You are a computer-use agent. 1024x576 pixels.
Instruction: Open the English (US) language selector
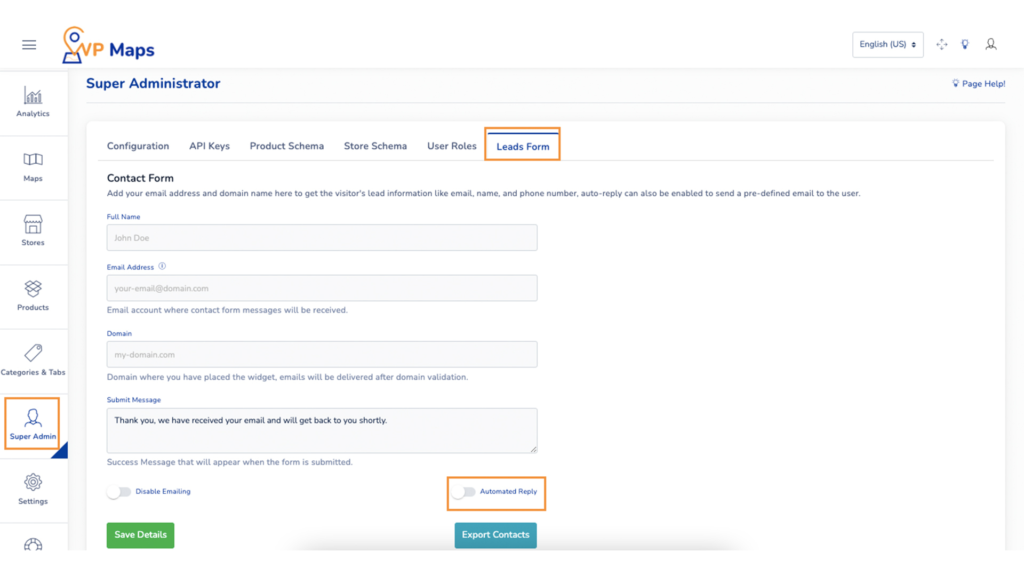coord(887,44)
